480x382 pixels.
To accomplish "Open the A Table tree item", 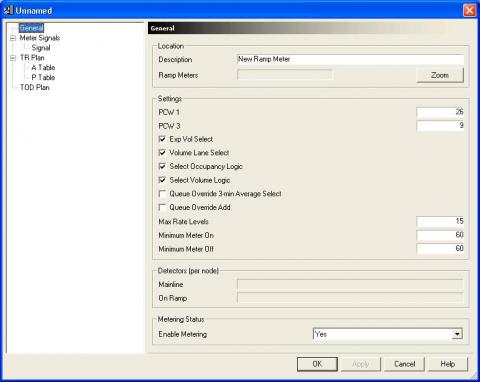I will point(43,68).
